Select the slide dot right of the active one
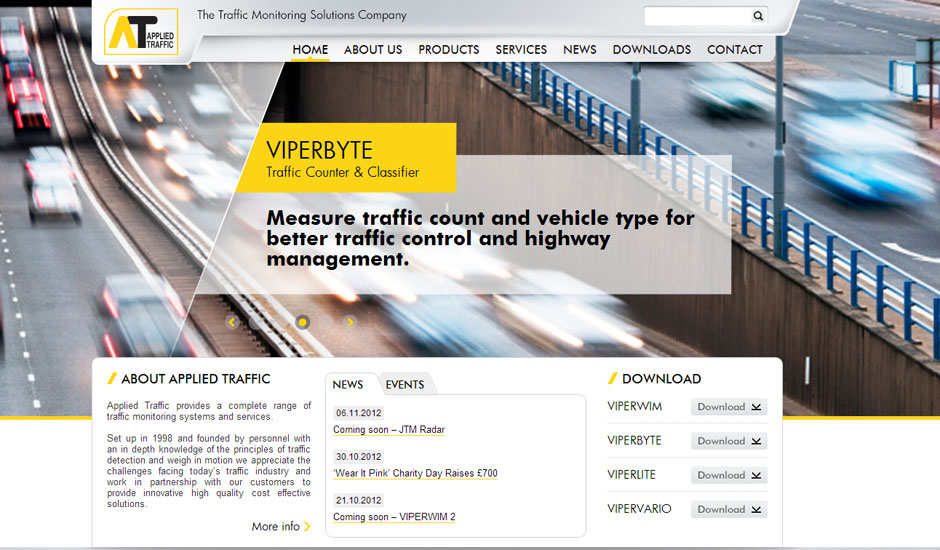Image resolution: width=940 pixels, height=550 pixels. 326,322
